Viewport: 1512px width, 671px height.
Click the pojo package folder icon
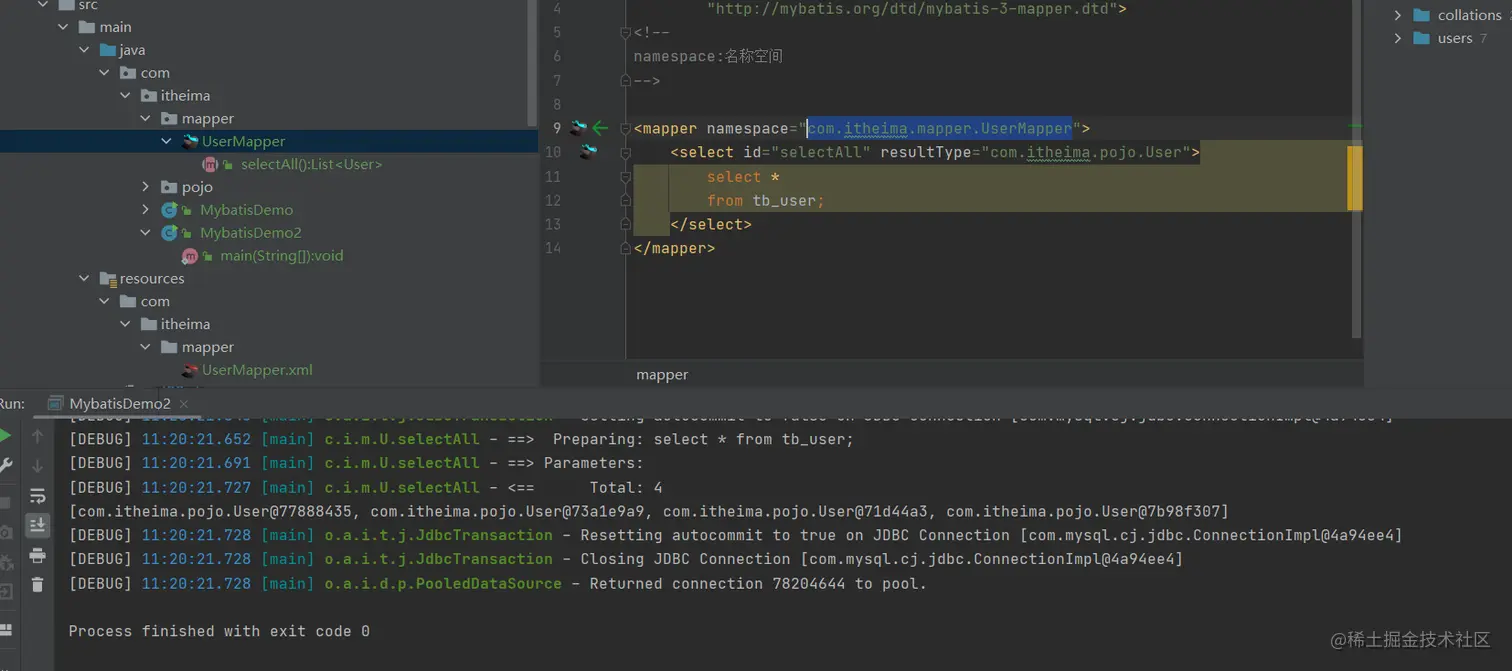coord(169,187)
